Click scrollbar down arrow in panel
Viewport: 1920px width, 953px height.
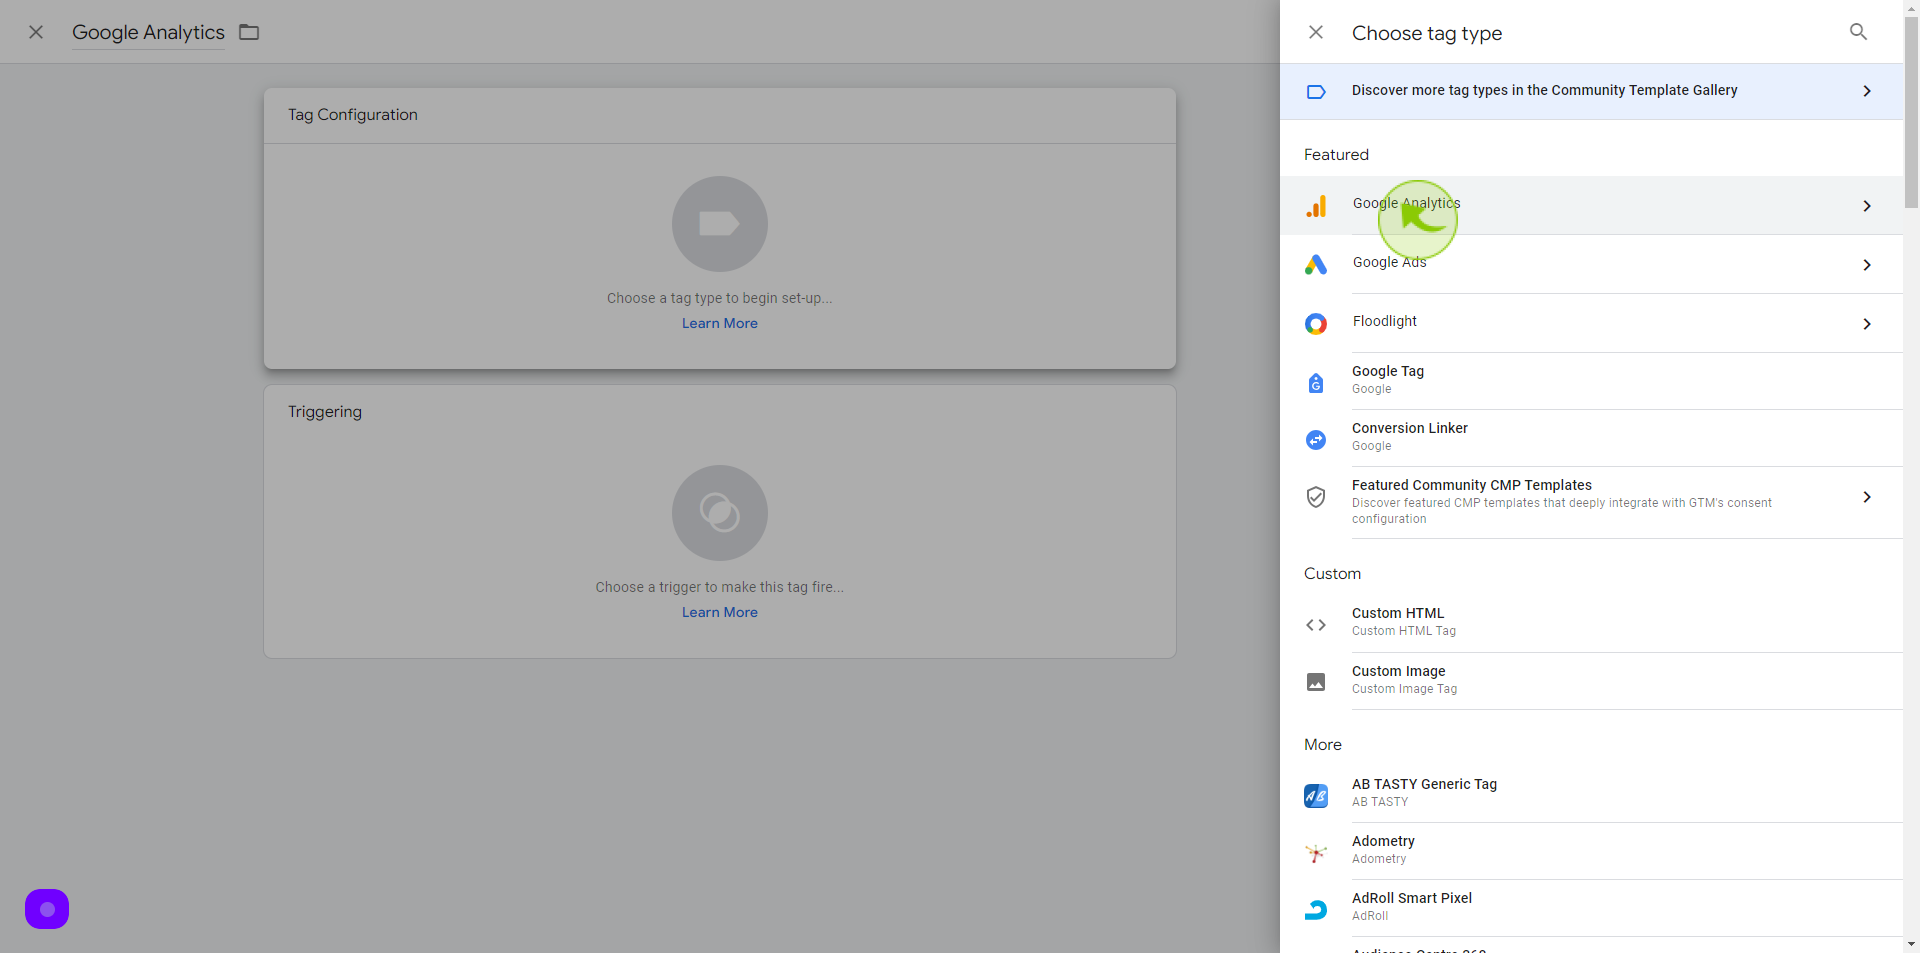(1911, 944)
